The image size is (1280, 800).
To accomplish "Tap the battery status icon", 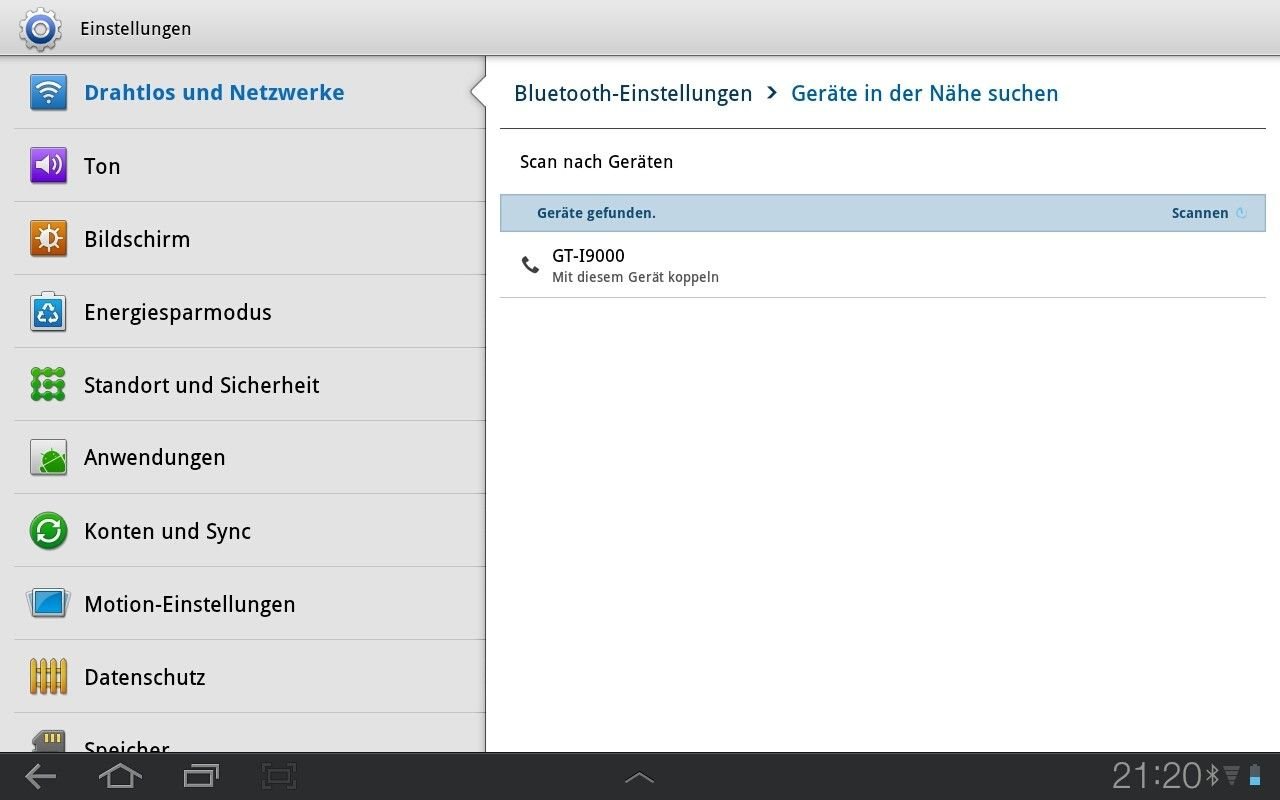I will click(x=1255, y=775).
